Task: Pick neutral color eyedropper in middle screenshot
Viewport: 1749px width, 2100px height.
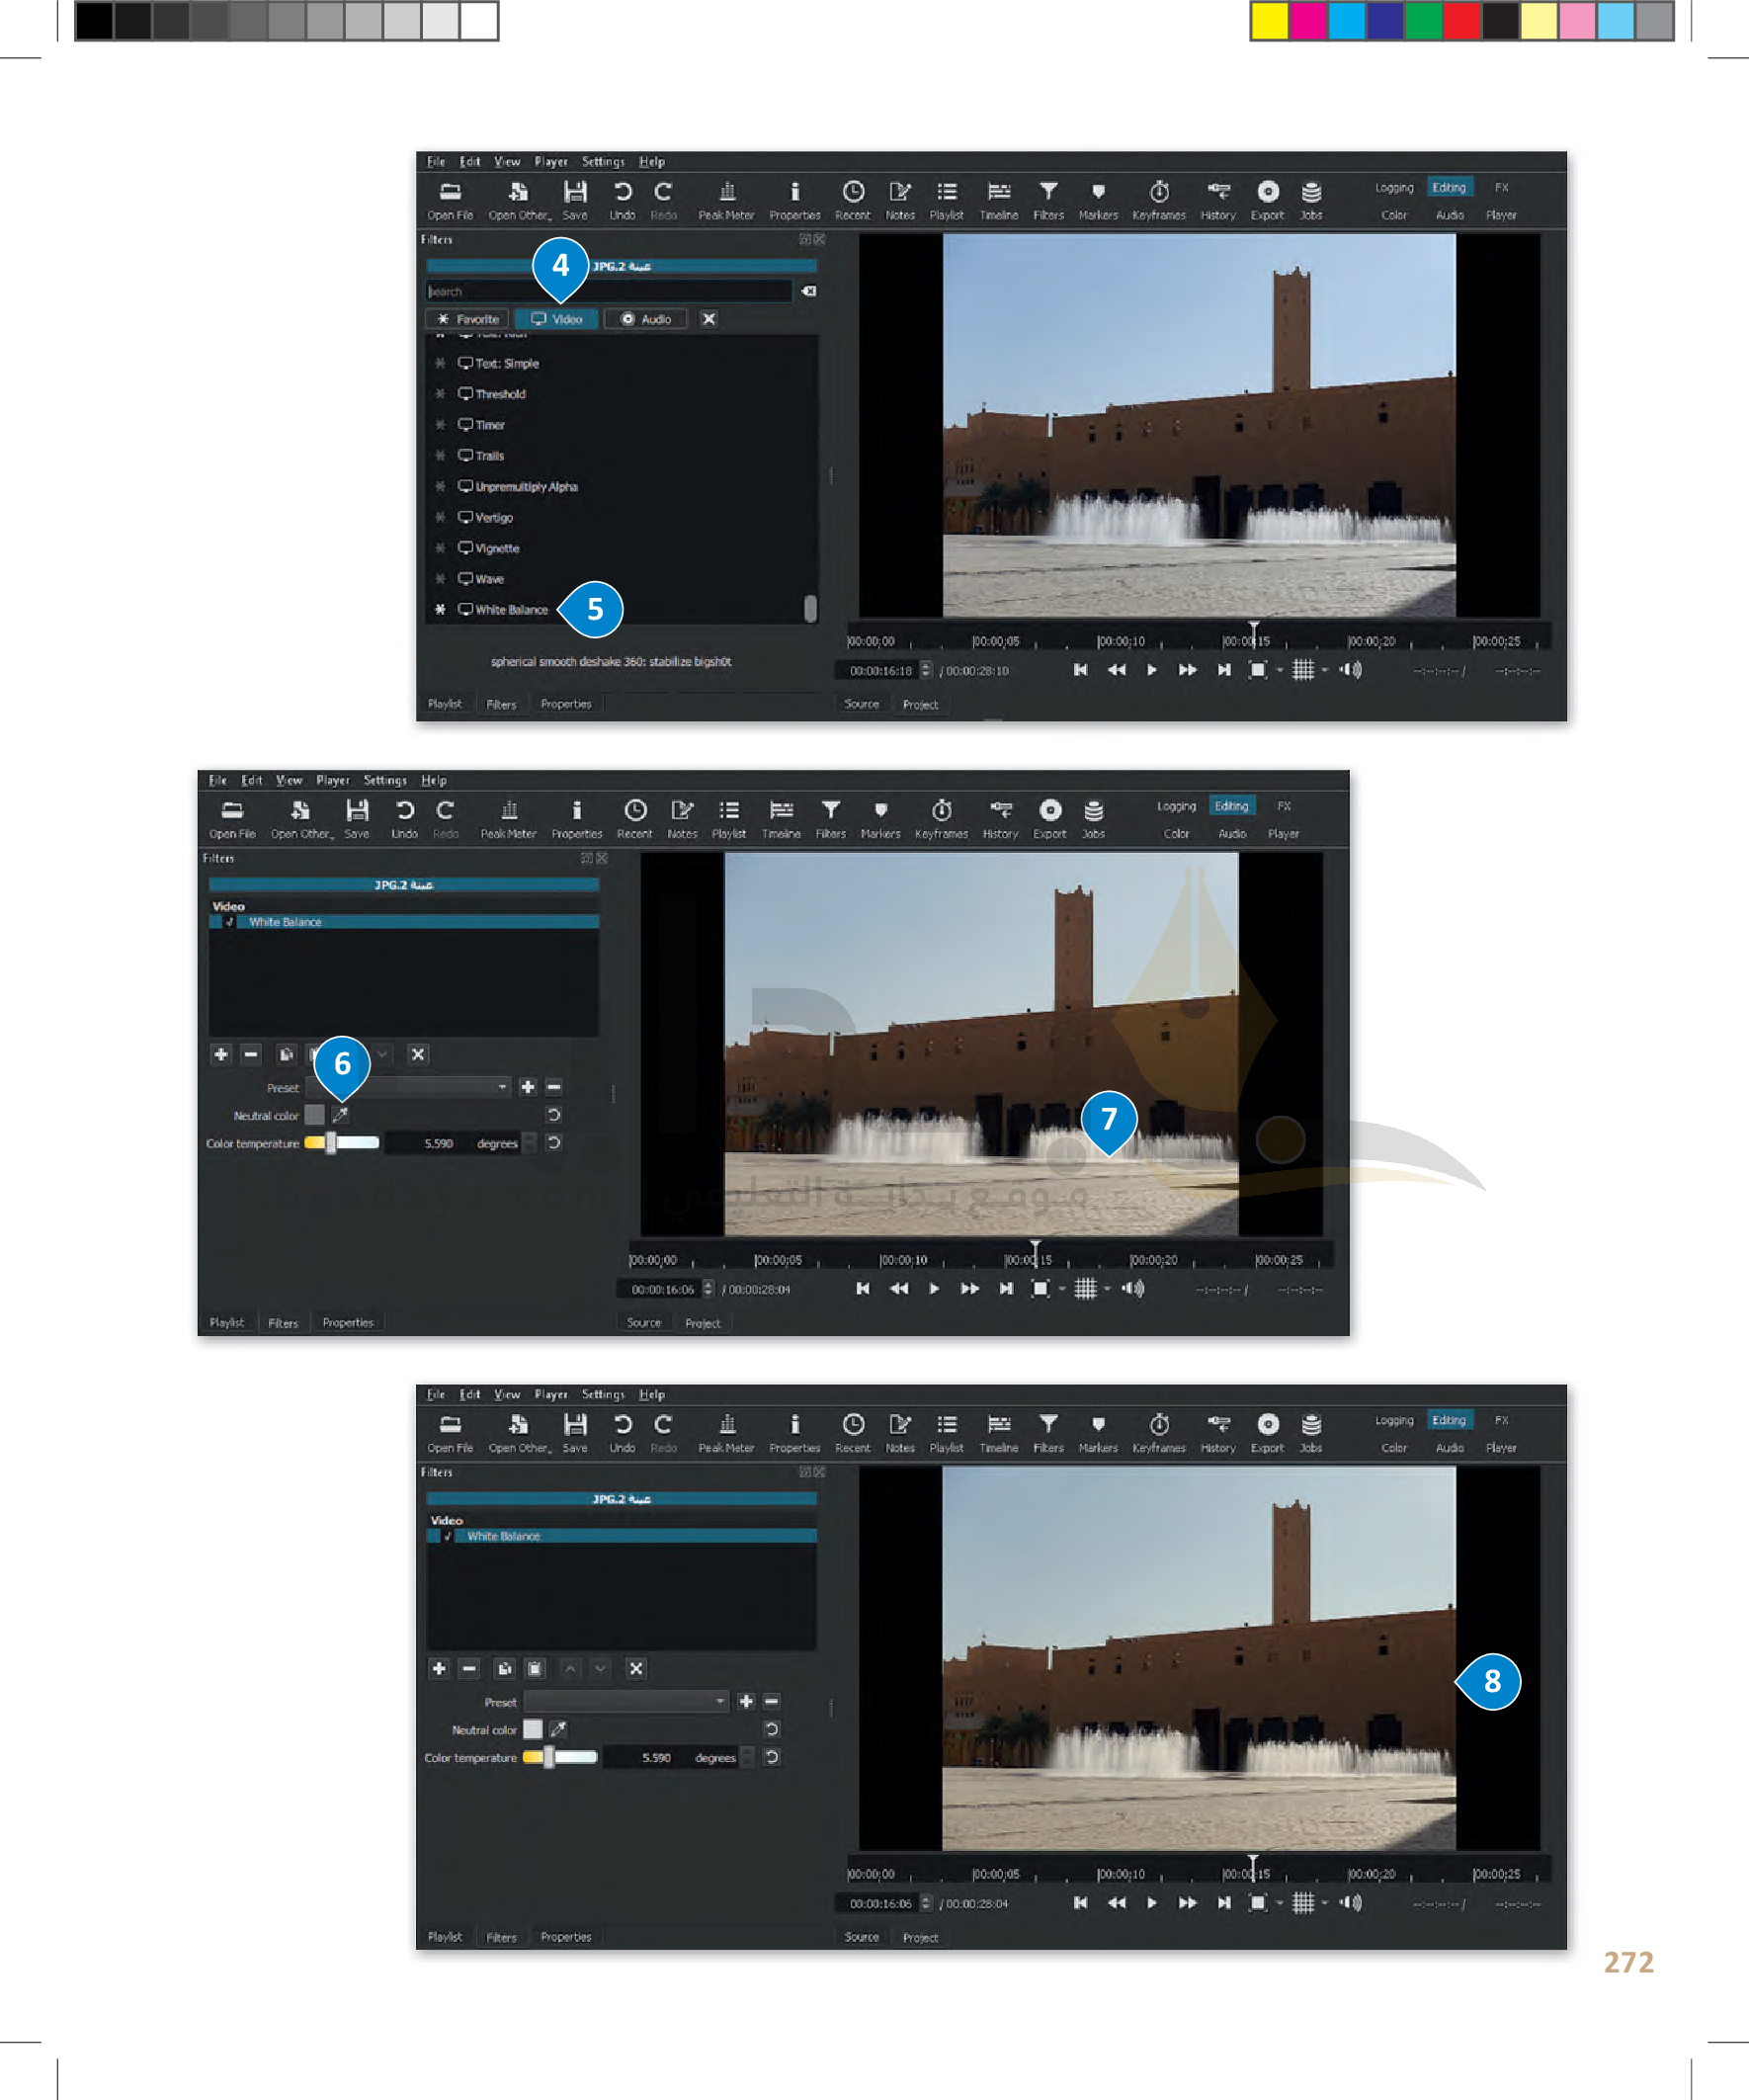Action: pyautogui.click(x=340, y=1115)
